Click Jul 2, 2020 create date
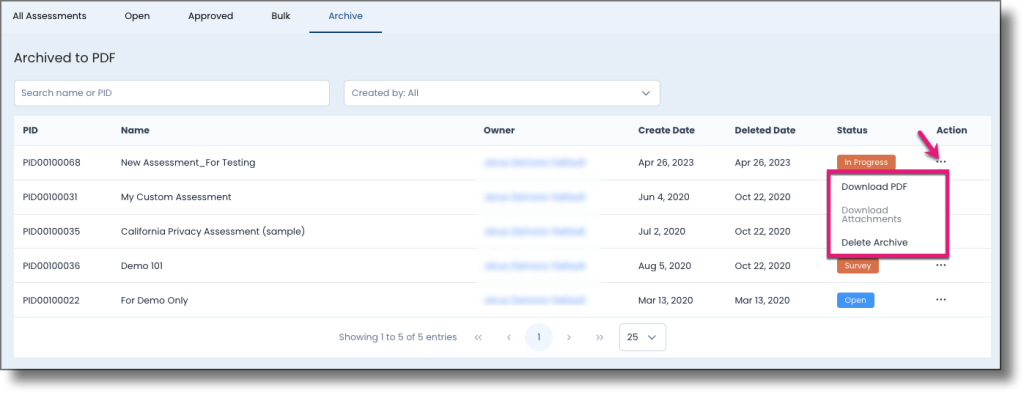Viewport: 1024px width, 393px height. [x=662, y=231]
